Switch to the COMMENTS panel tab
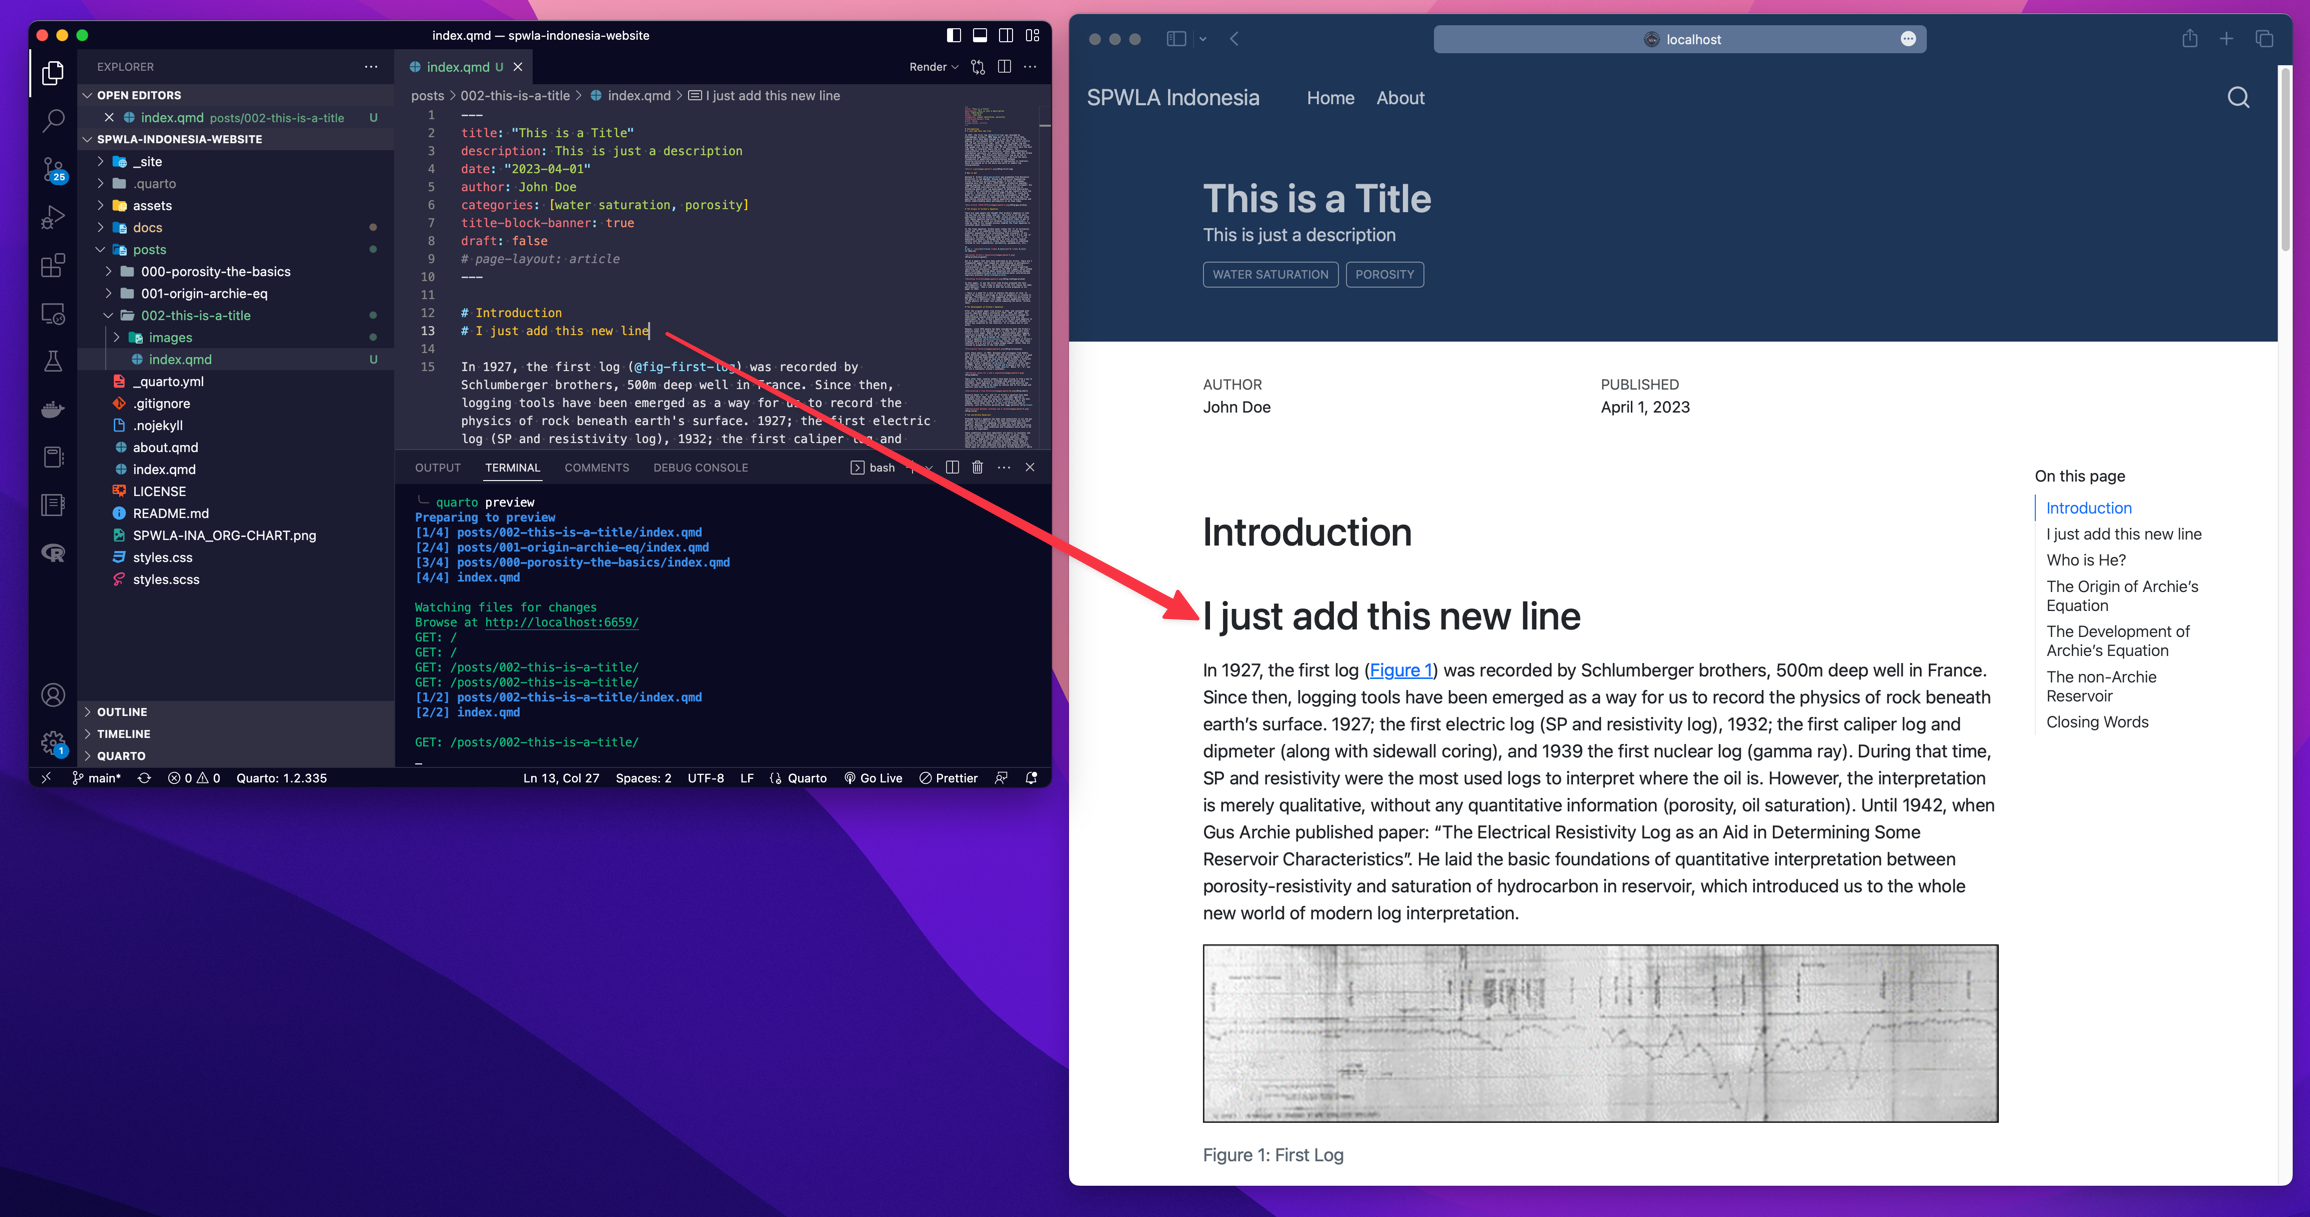The height and width of the screenshot is (1217, 2310). tap(596, 467)
